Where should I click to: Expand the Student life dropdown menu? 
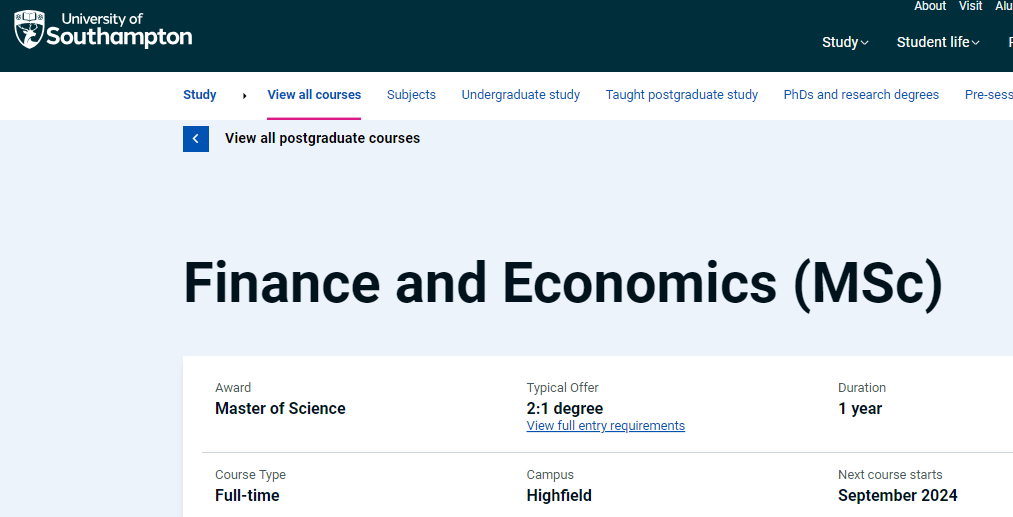coord(938,42)
